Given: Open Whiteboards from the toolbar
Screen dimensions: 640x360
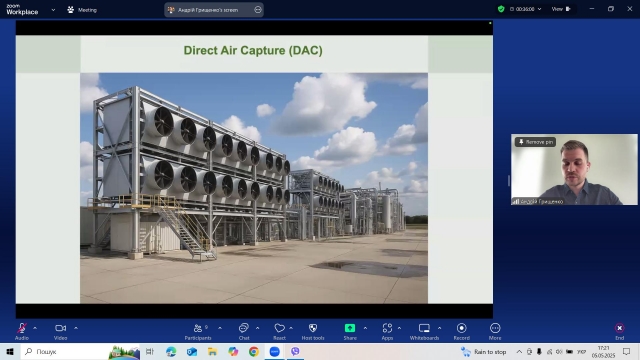Looking at the screenshot, I should [x=424, y=331].
